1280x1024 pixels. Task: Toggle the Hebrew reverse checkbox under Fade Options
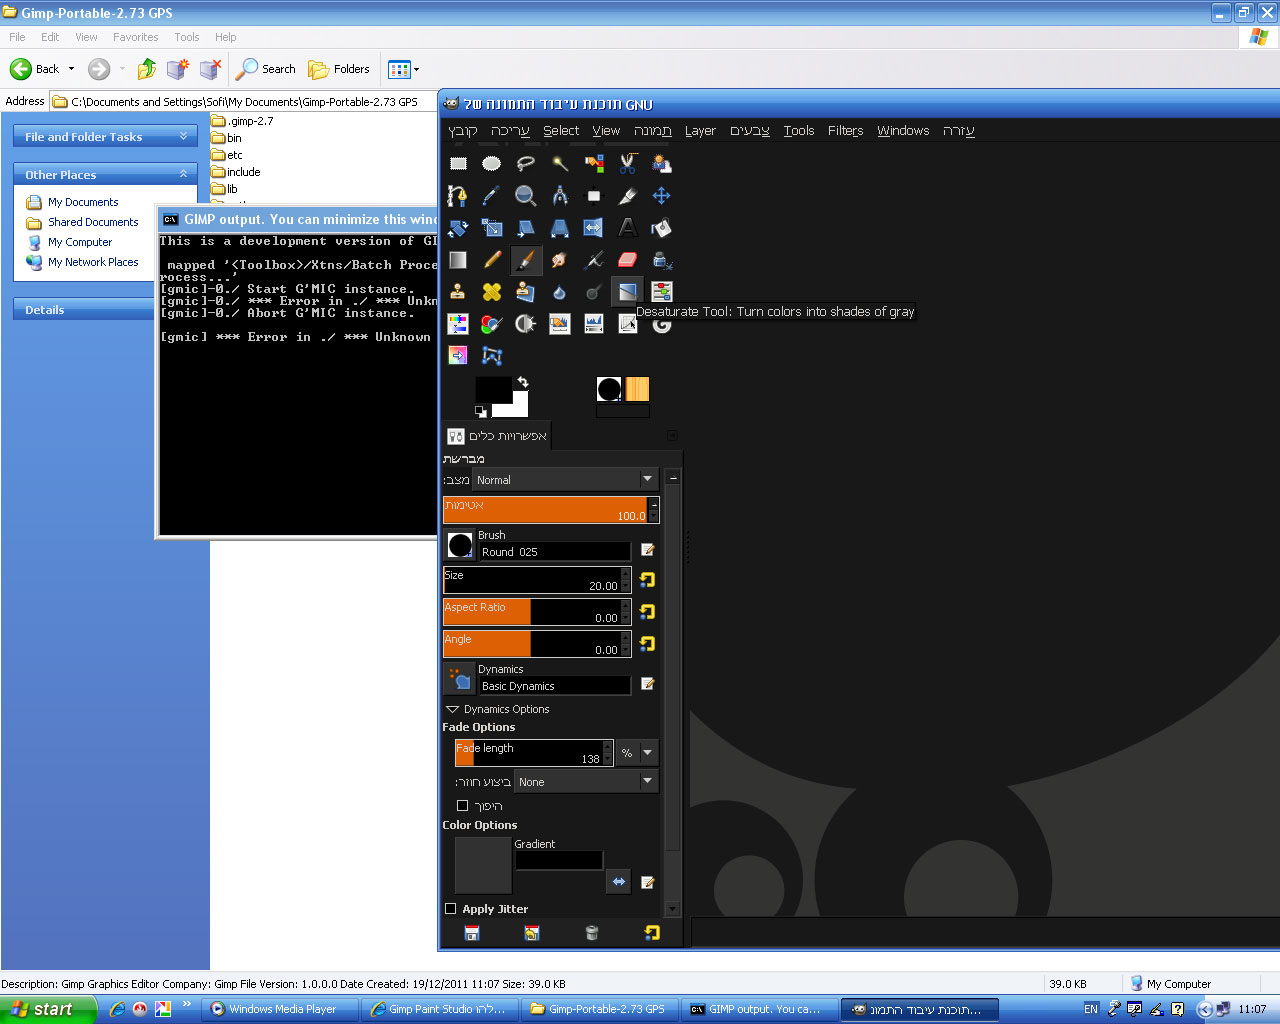tap(462, 806)
